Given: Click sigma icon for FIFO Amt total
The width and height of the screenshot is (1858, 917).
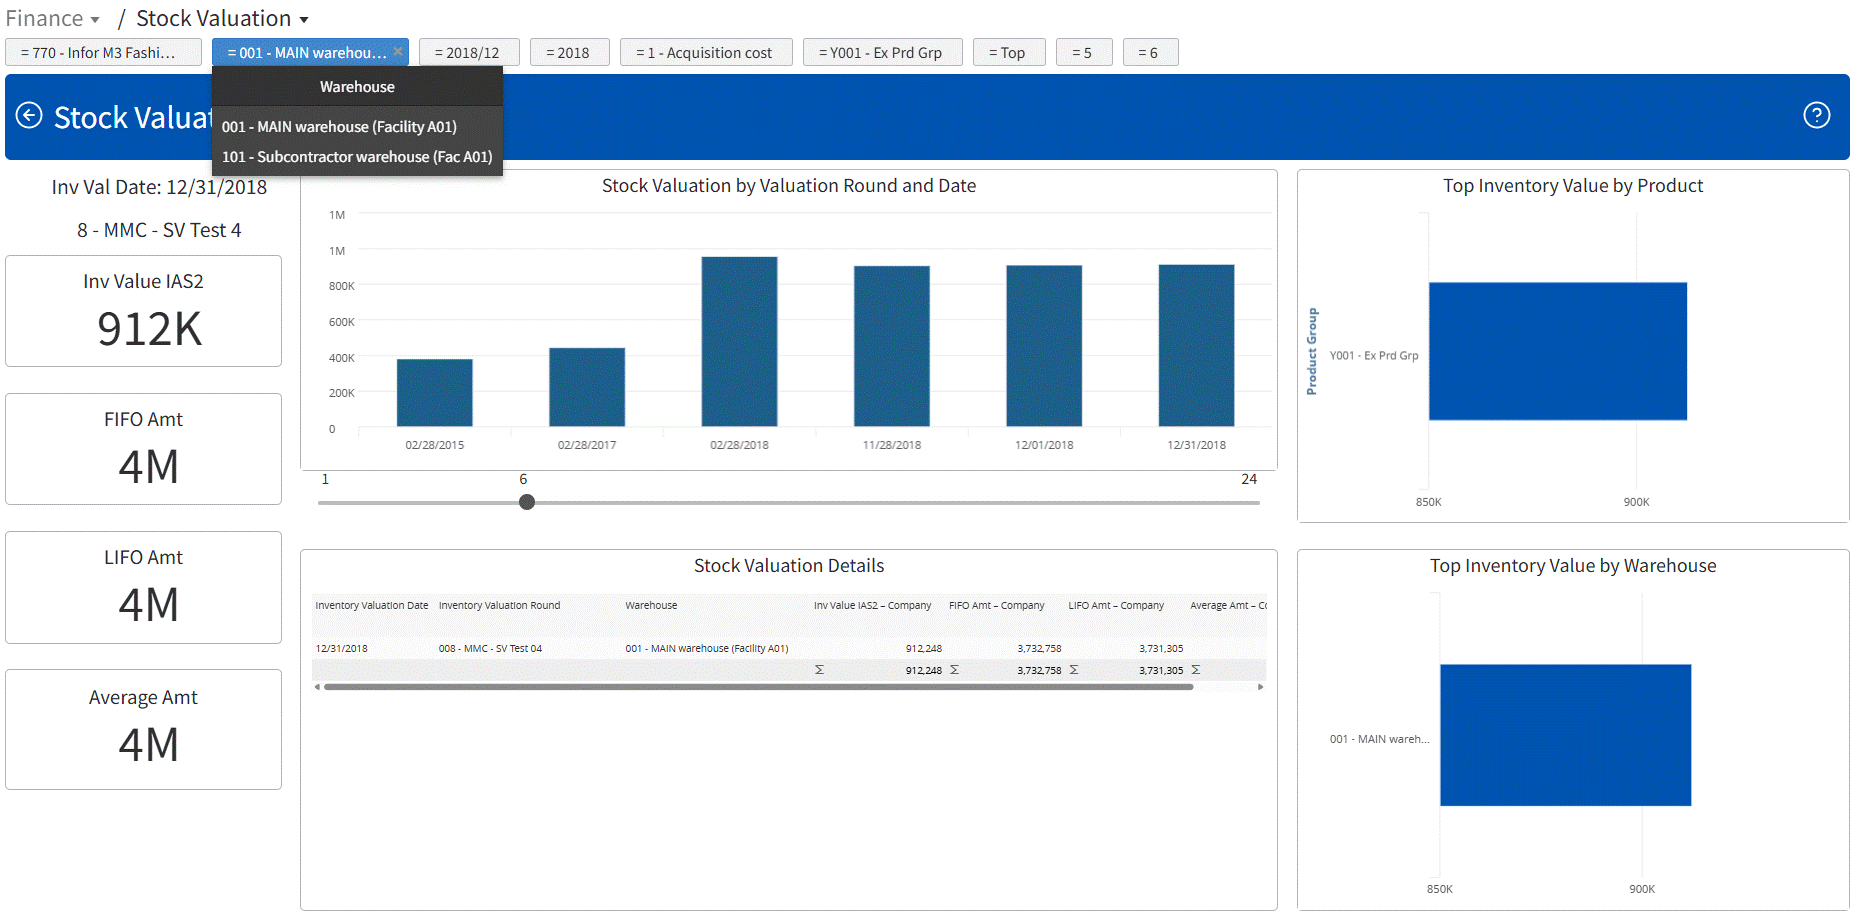Looking at the screenshot, I should click(954, 670).
